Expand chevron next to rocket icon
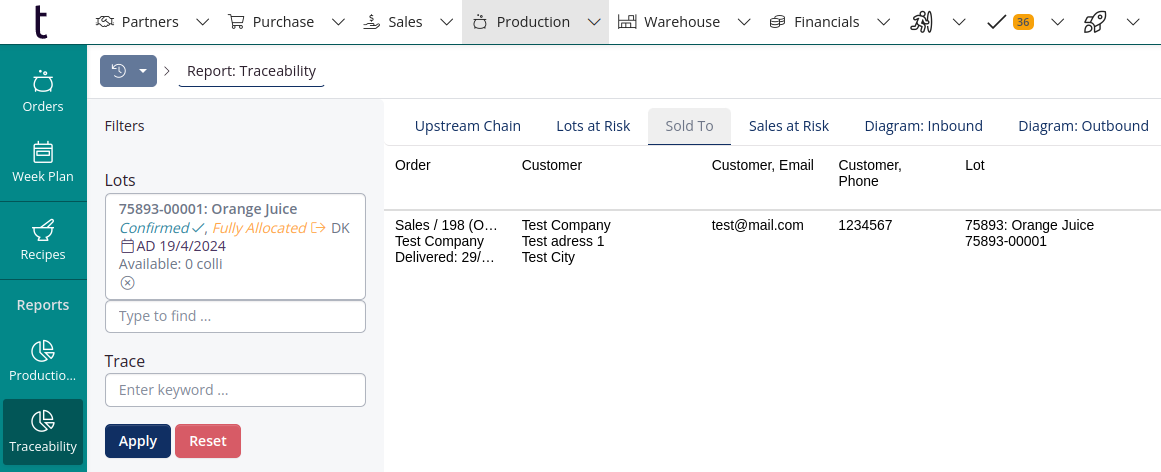This screenshot has width=1161, height=472. (1132, 22)
